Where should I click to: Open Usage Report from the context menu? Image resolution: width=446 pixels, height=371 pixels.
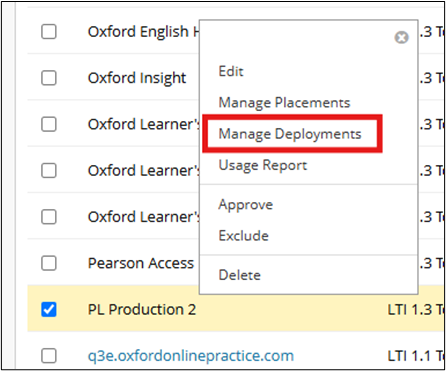pos(263,165)
